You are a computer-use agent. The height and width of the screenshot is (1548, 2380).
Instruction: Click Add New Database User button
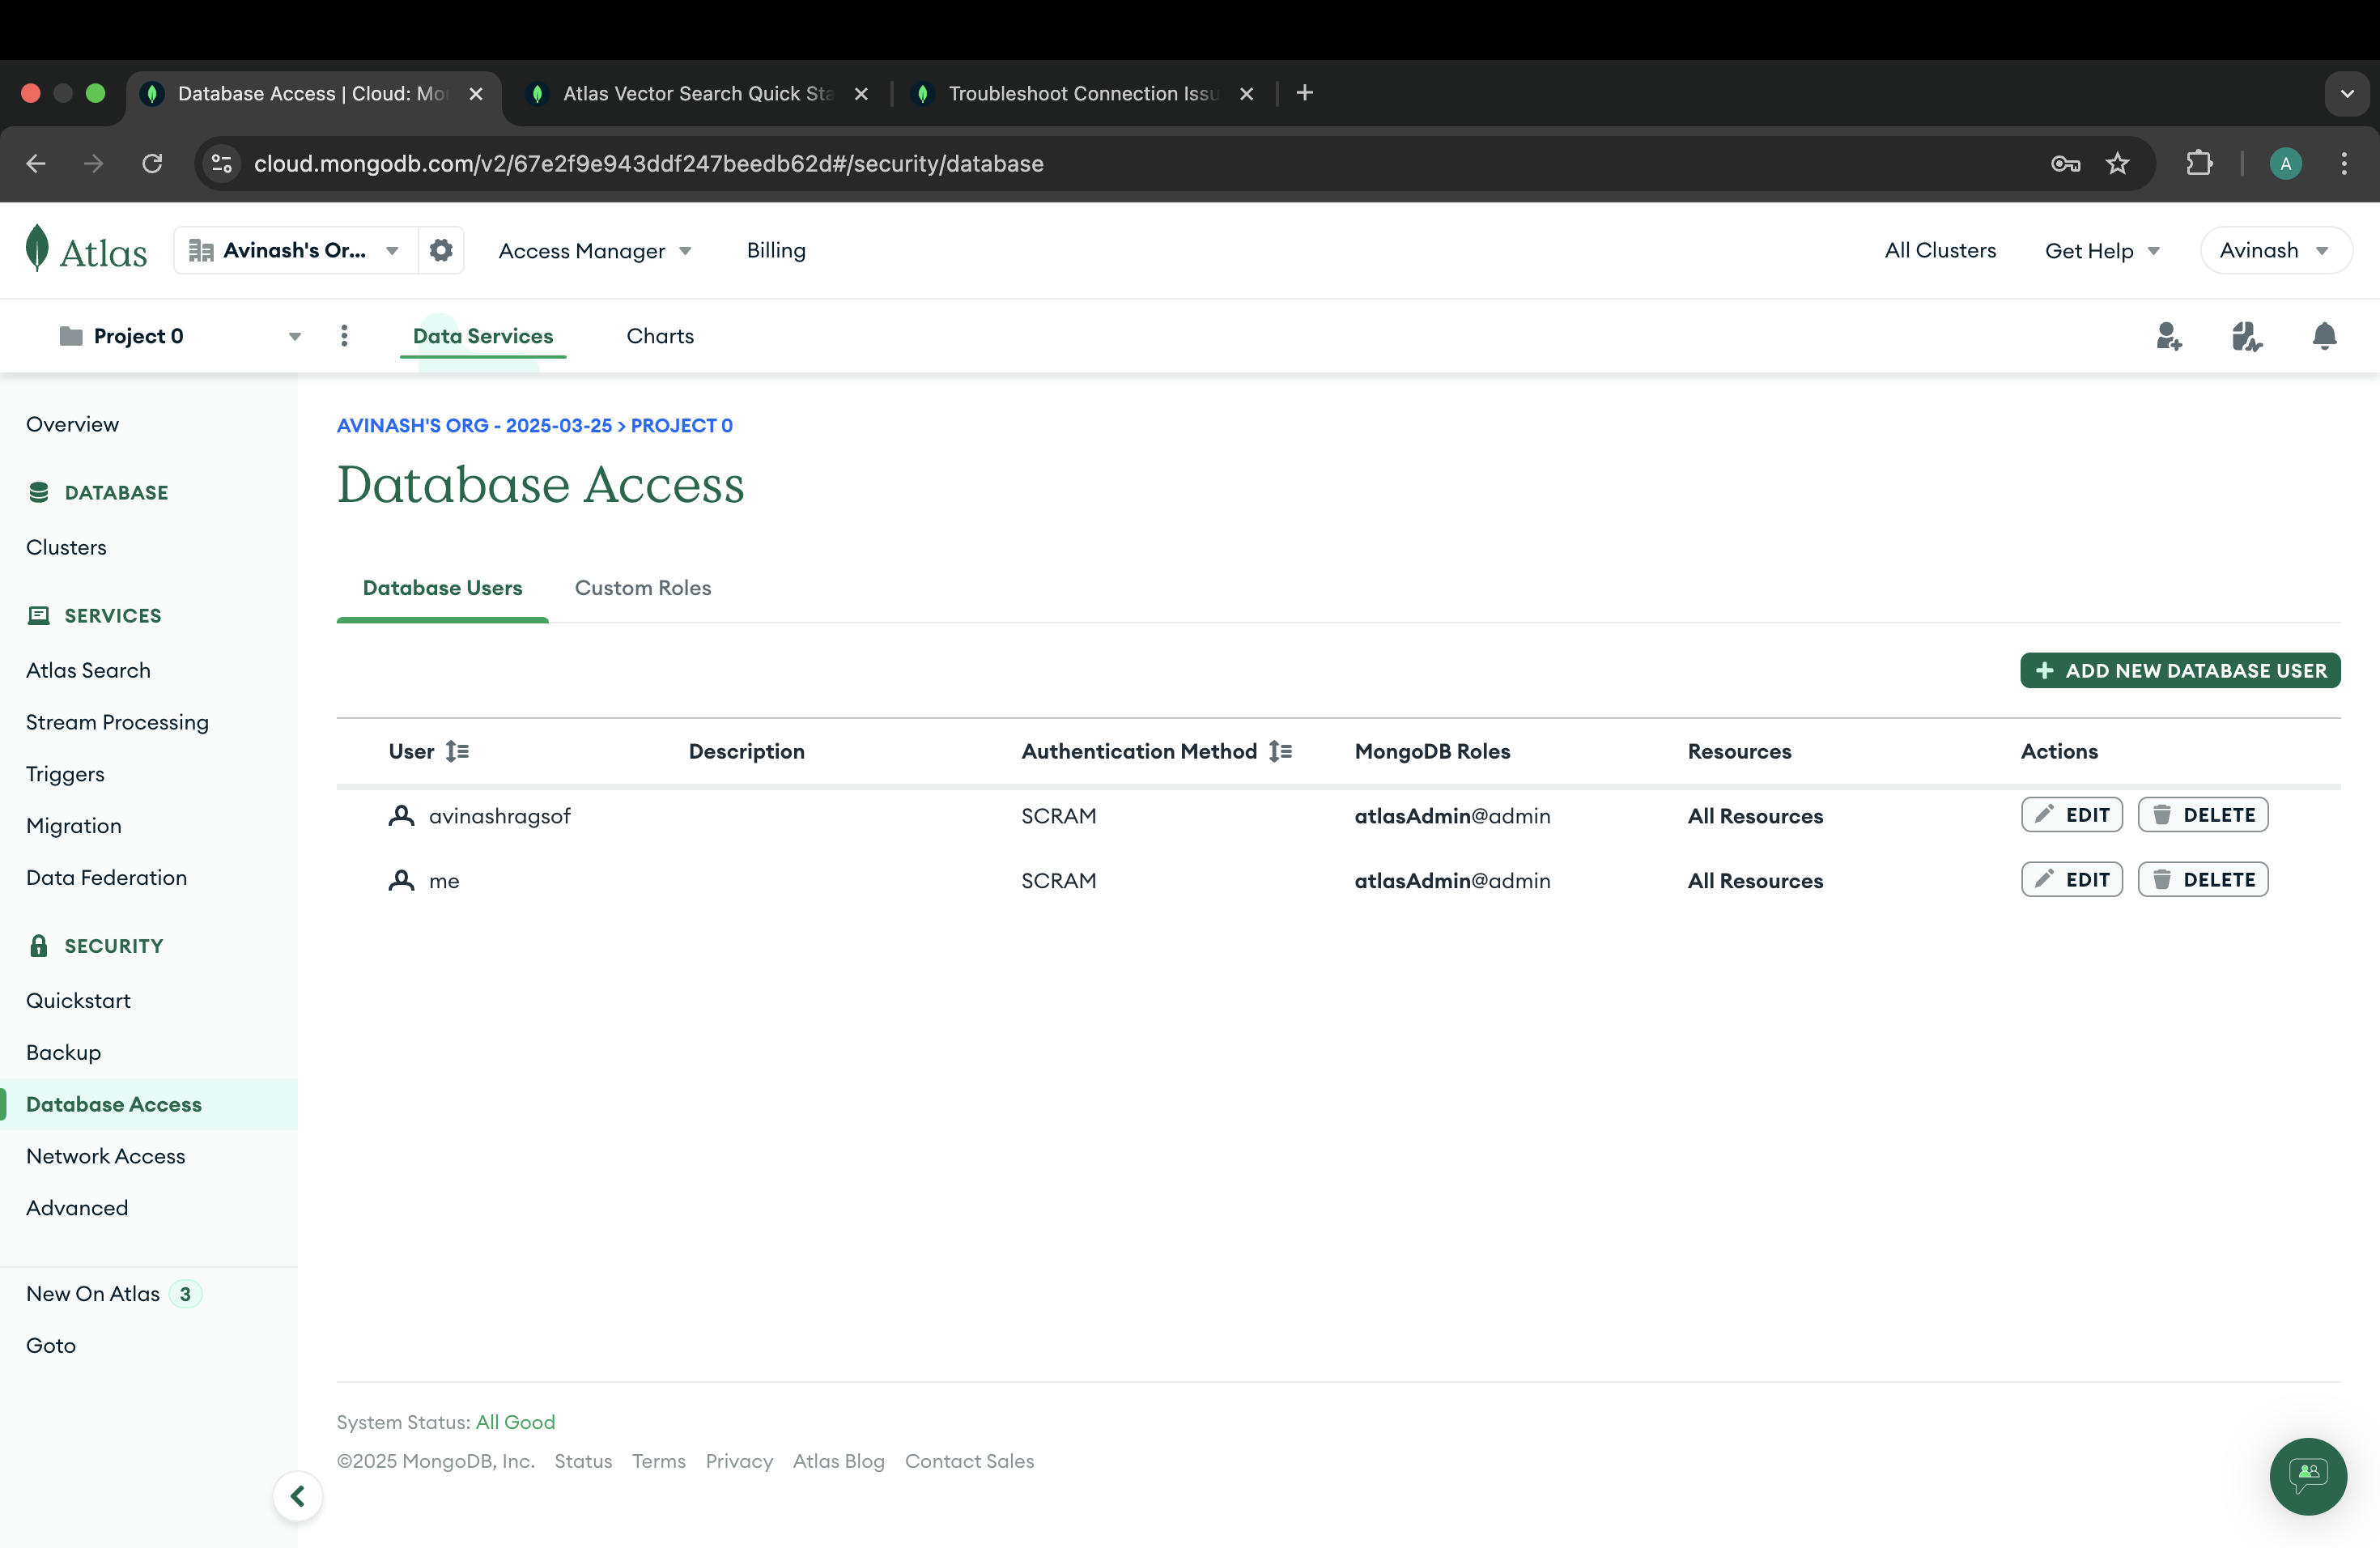2179,670
